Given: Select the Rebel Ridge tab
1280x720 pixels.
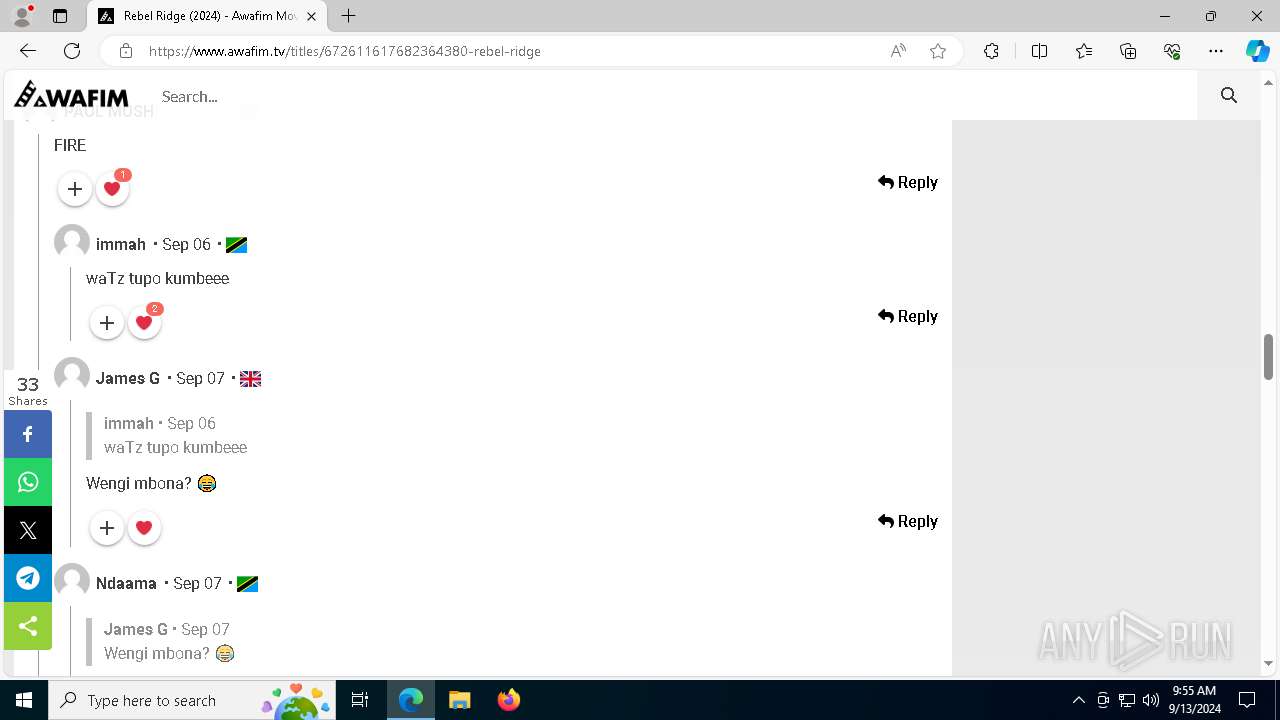Looking at the screenshot, I should (207, 16).
